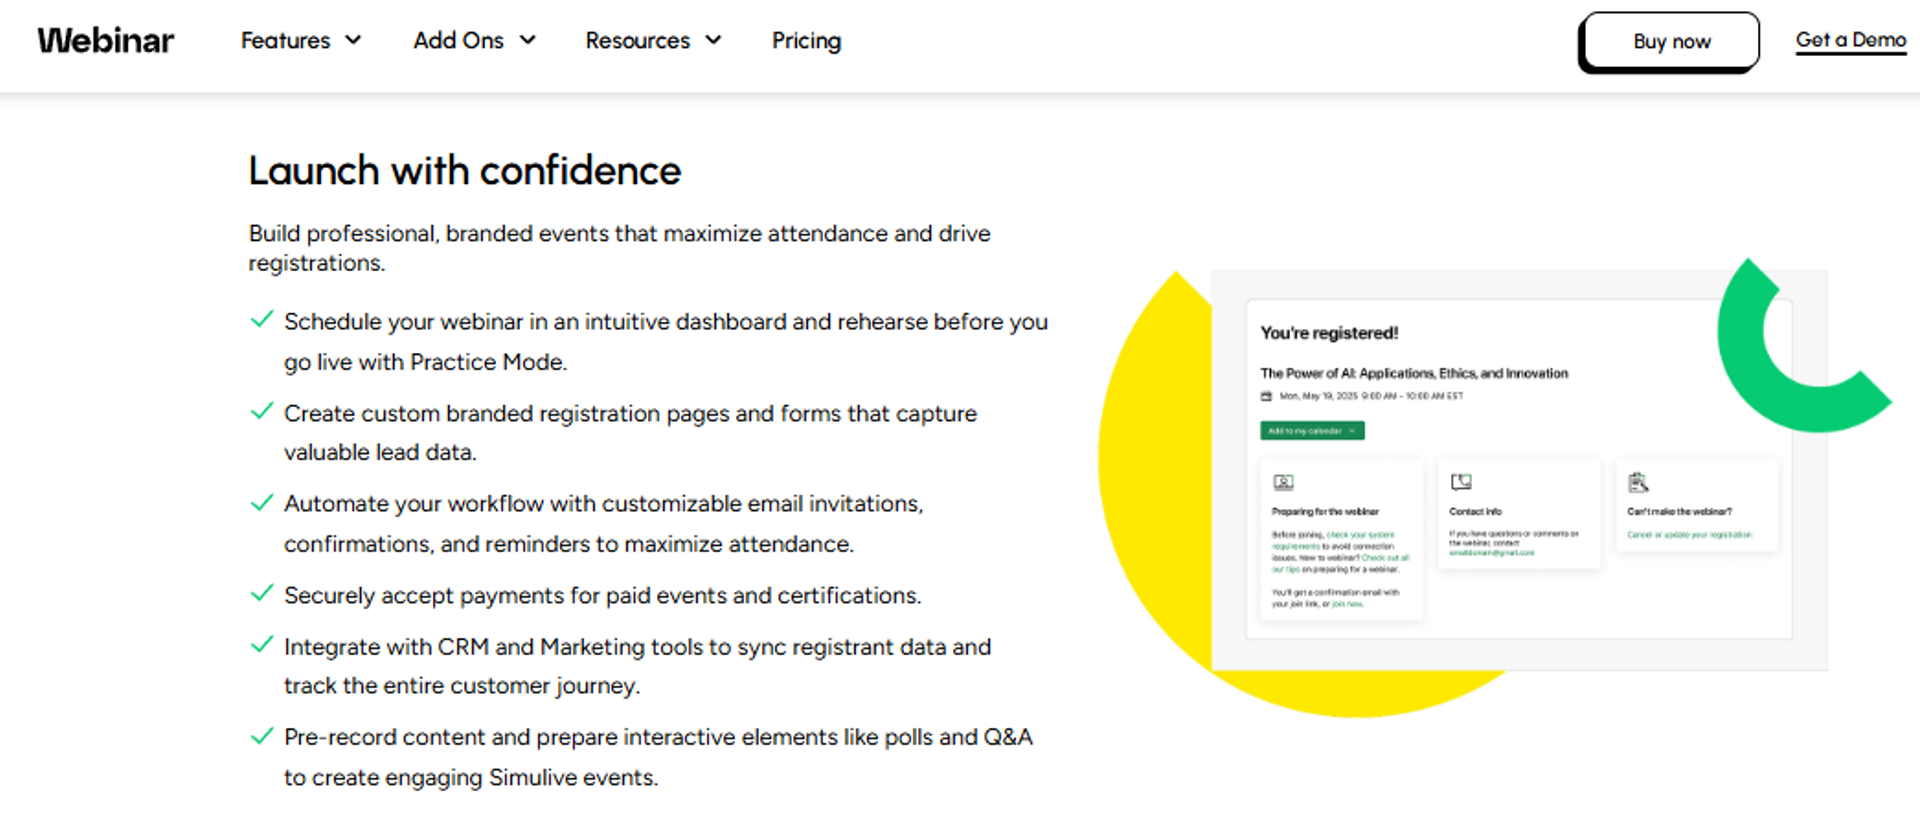The width and height of the screenshot is (1920, 816).
Task: Expand the Add Ons chevron arrow
Action: (528, 40)
